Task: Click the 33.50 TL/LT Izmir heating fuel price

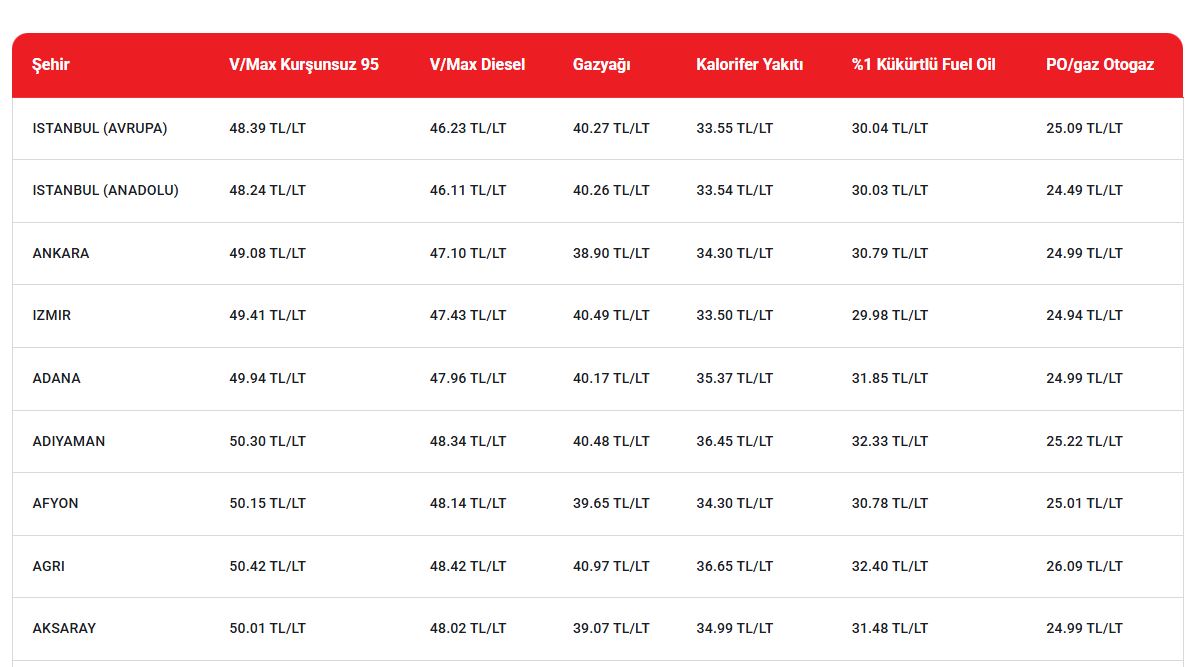Action: coord(735,315)
